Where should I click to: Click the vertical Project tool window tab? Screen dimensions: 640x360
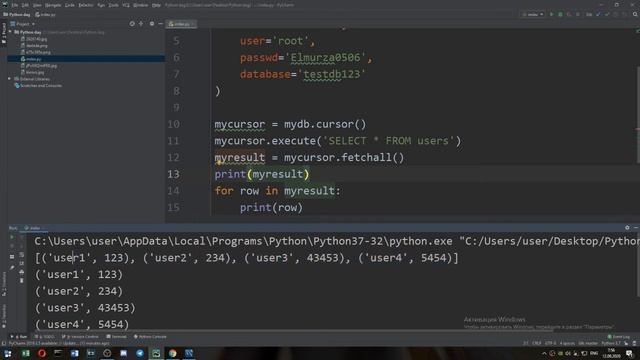(4, 33)
